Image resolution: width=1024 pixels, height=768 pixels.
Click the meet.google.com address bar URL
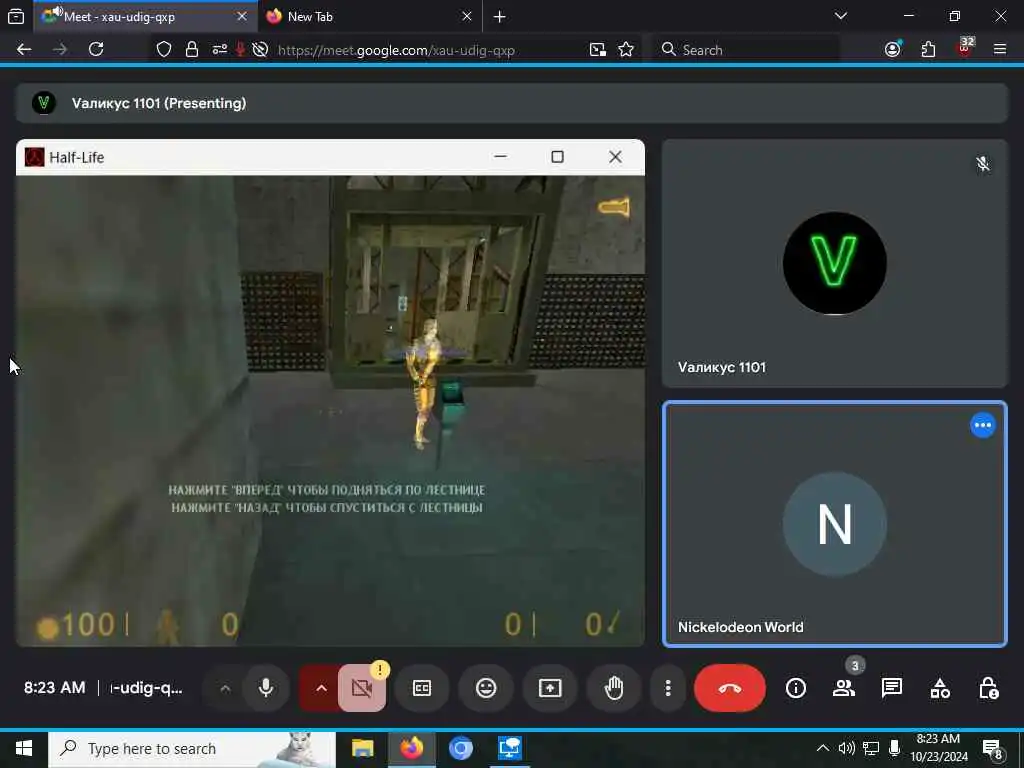[396, 50]
